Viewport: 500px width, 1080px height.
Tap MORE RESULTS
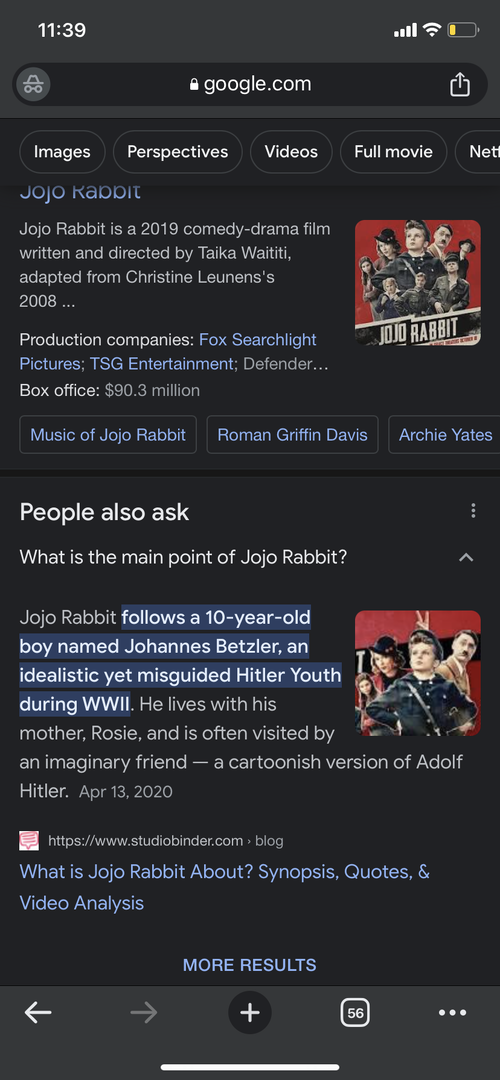point(250,965)
